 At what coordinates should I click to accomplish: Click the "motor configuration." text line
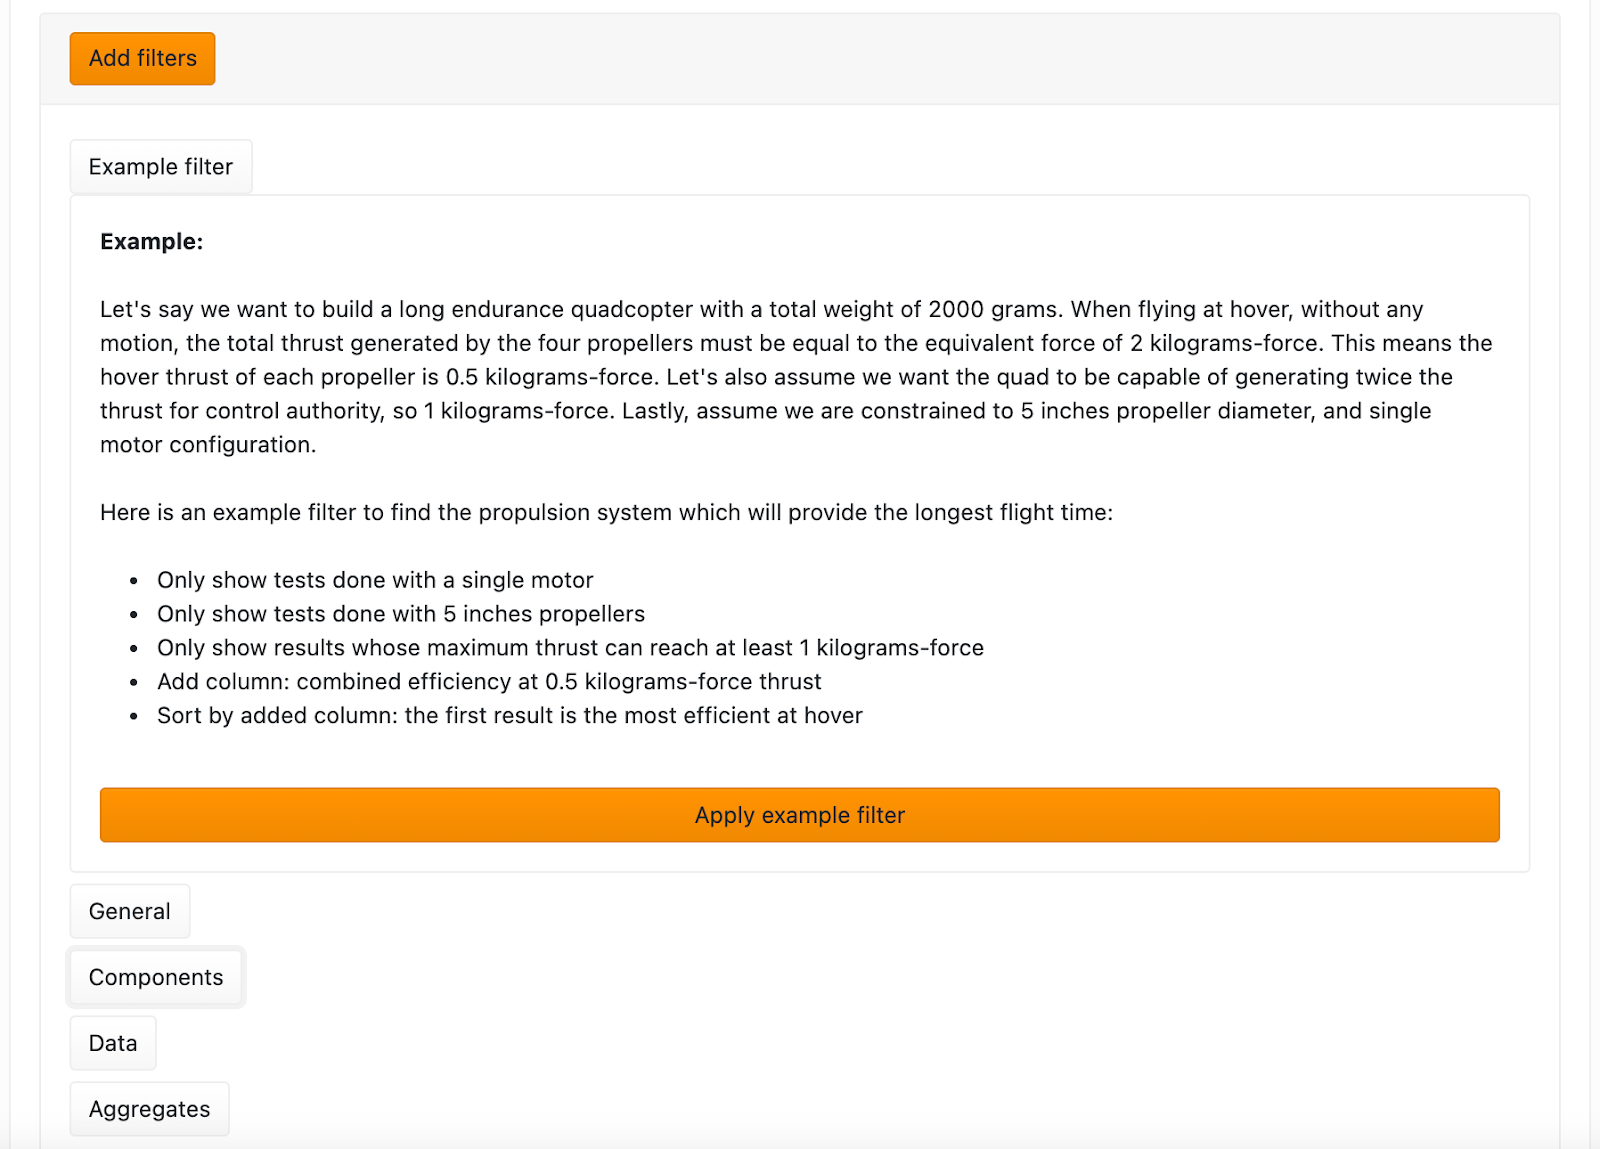208,445
